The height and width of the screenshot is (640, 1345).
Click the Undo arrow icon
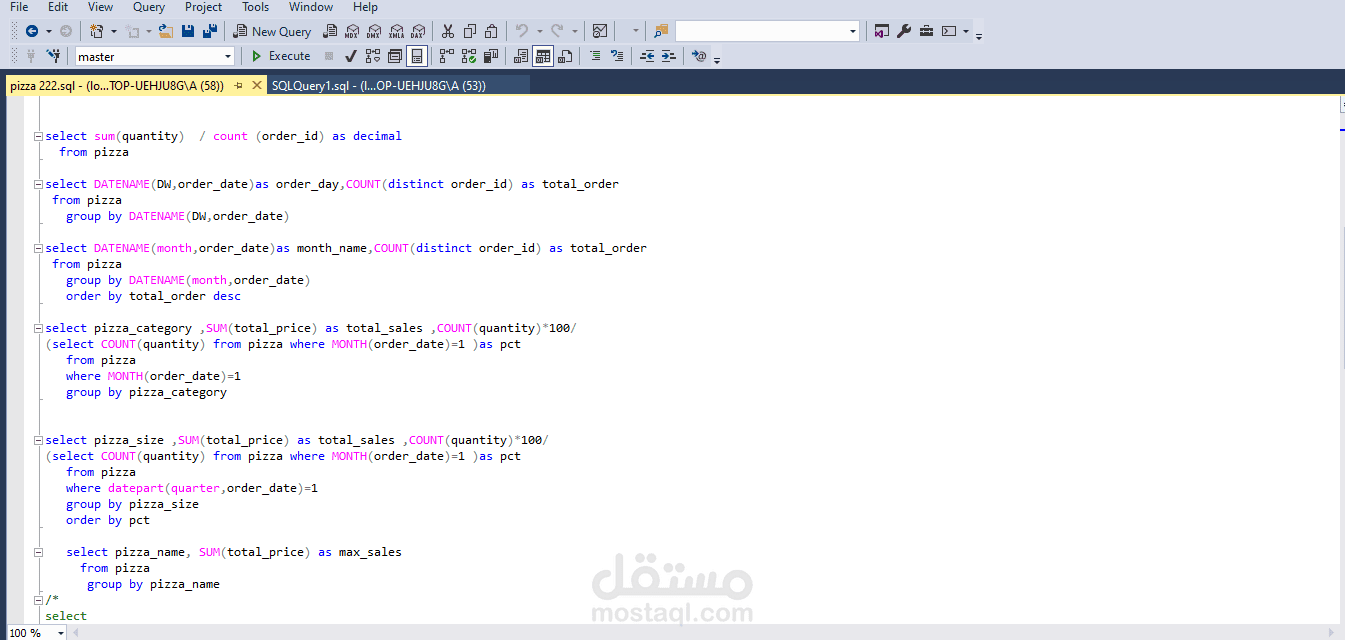521,31
